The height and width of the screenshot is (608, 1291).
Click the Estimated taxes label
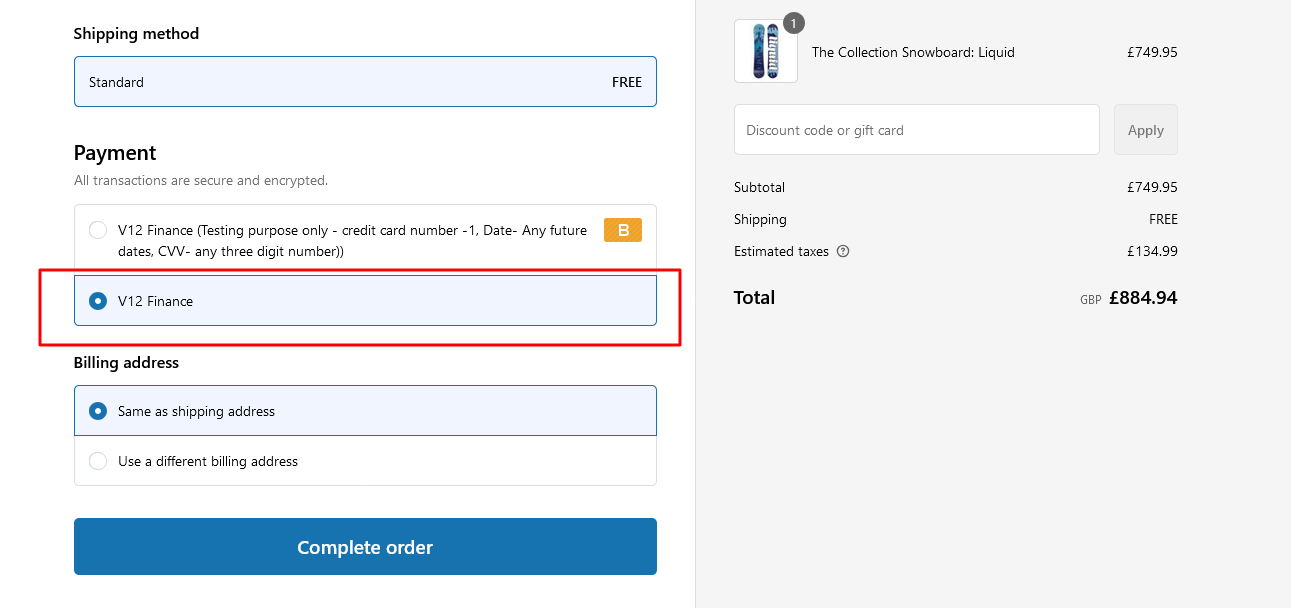(781, 251)
